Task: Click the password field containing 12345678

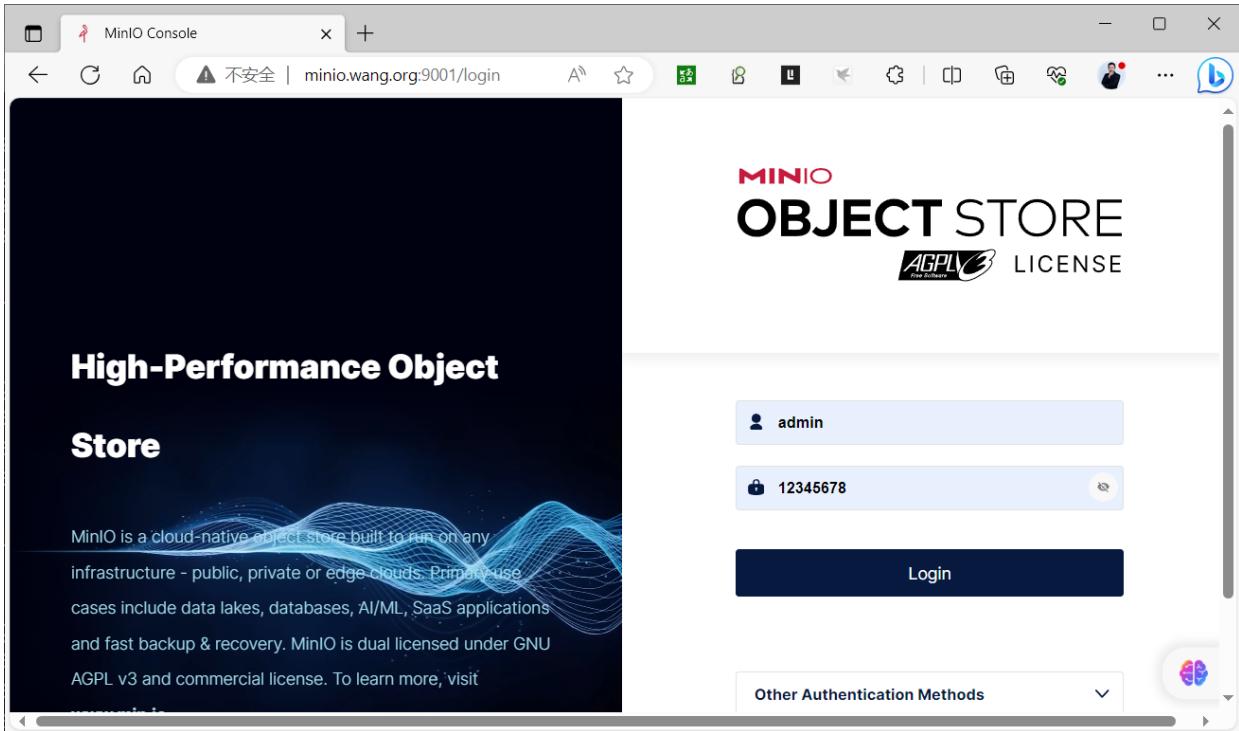Action: [x=929, y=488]
